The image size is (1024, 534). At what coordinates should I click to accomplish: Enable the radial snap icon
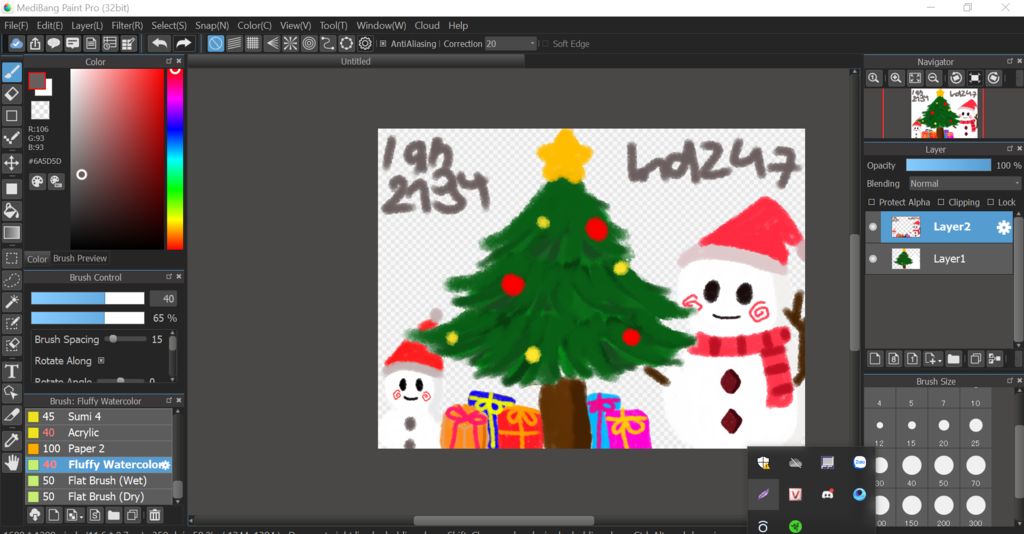[x=290, y=44]
